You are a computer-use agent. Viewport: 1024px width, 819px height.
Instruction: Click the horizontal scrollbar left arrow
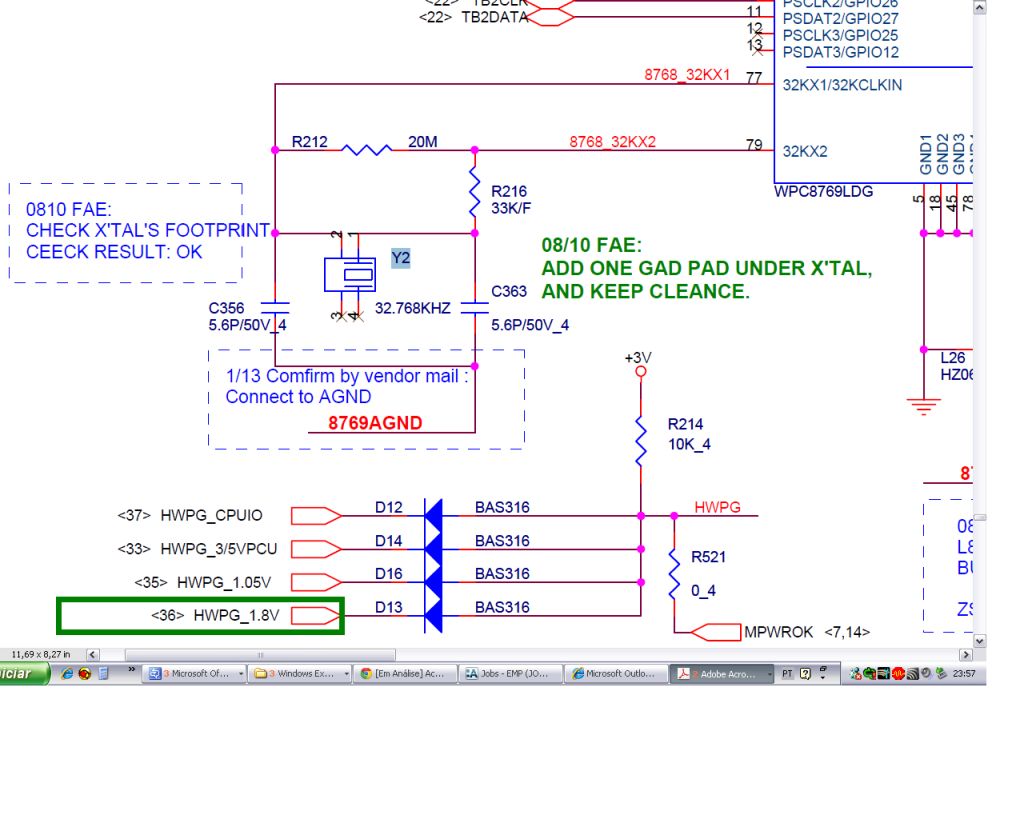(93, 654)
